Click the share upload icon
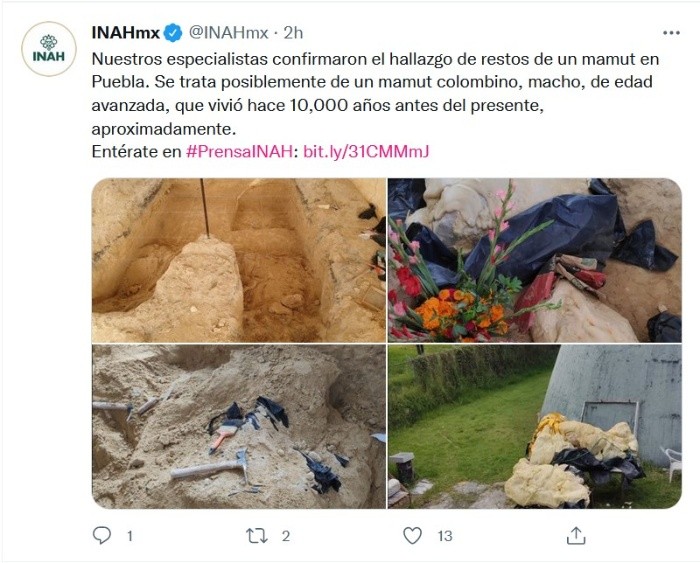The width and height of the screenshot is (700, 563). pos(576,535)
